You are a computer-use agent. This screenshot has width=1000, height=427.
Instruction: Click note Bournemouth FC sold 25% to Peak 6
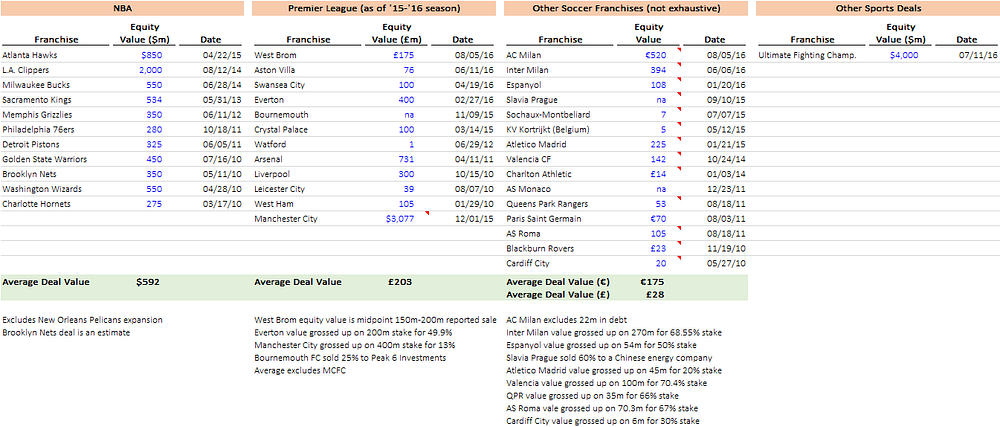(x=350, y=358)
